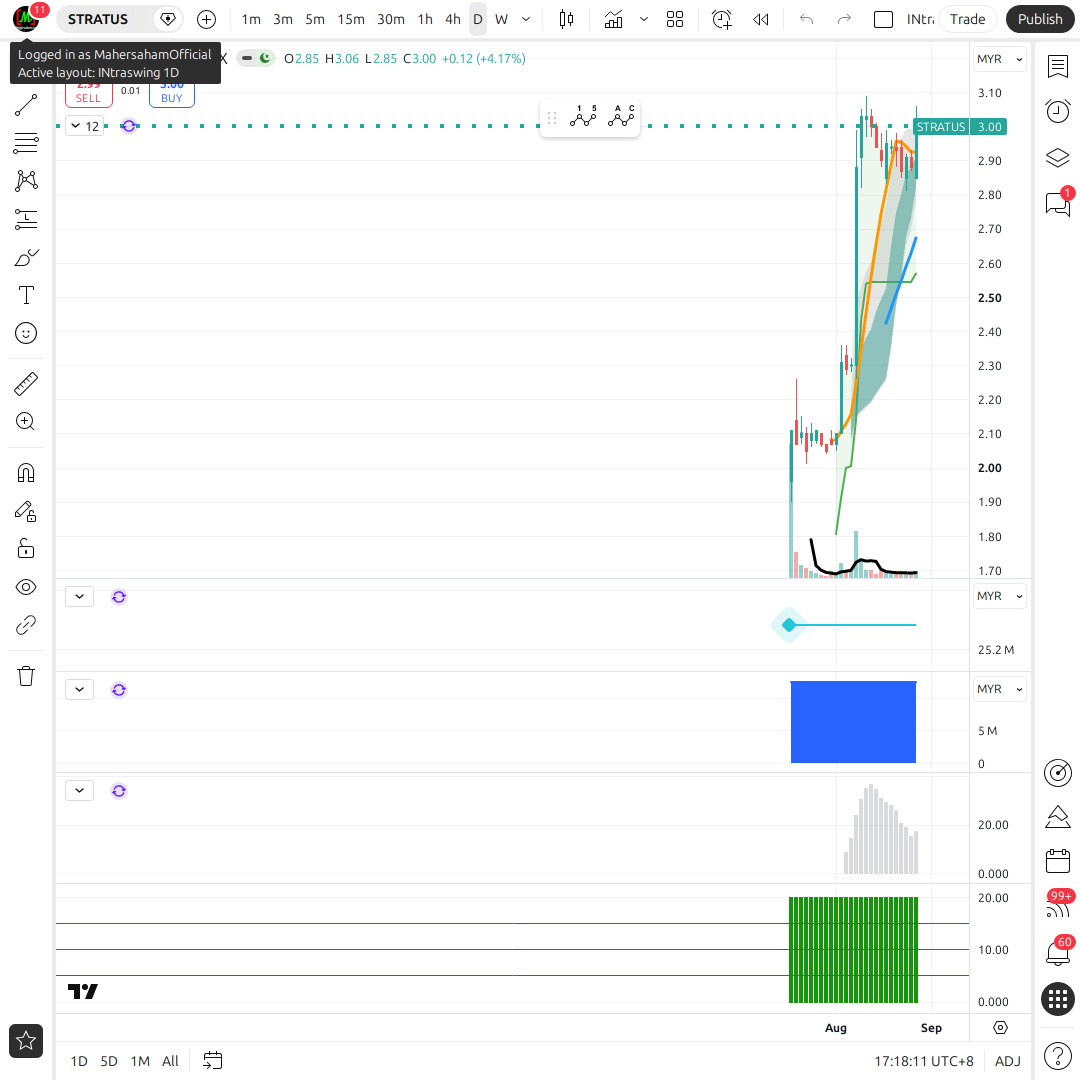Start bar replay mode
This screenshot has height=1080, width=1080.
point(760,19)
